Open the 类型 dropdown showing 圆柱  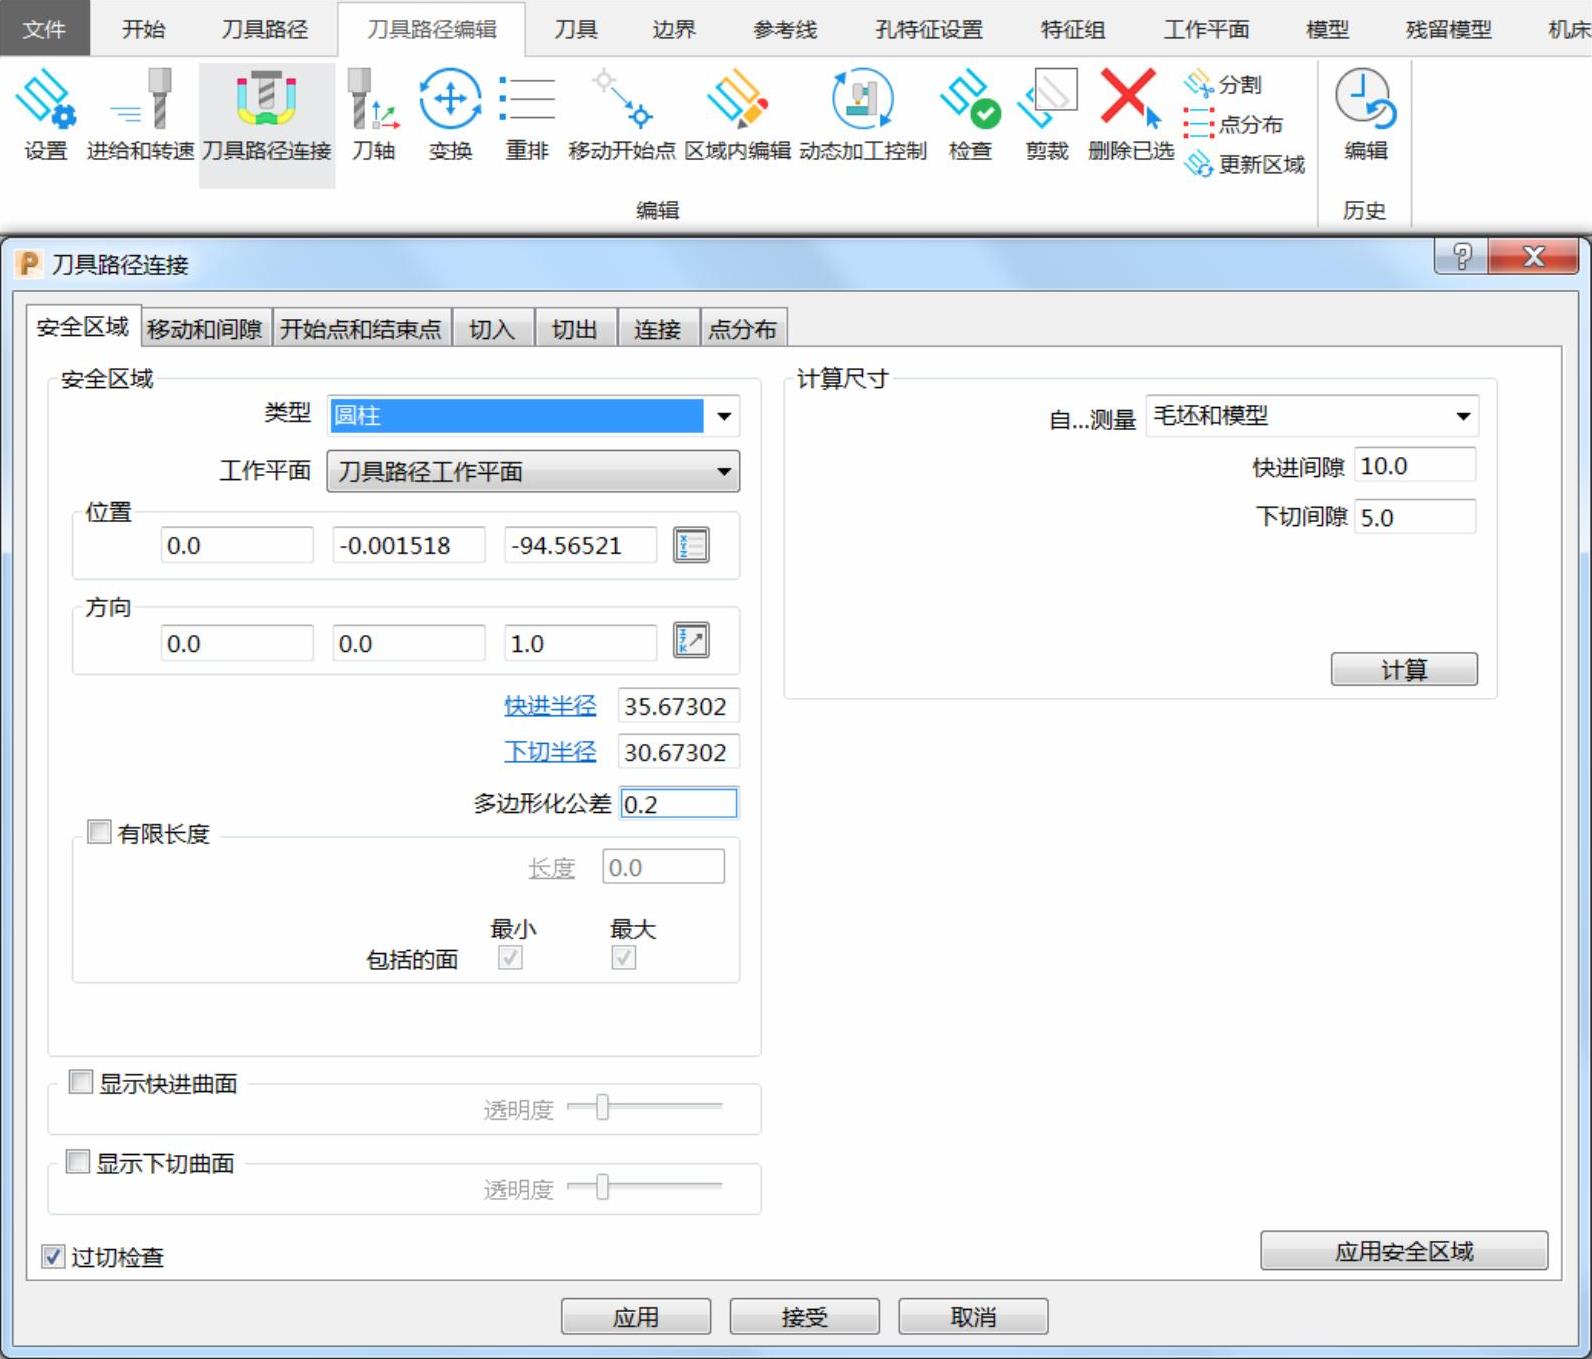click(534, 415)
